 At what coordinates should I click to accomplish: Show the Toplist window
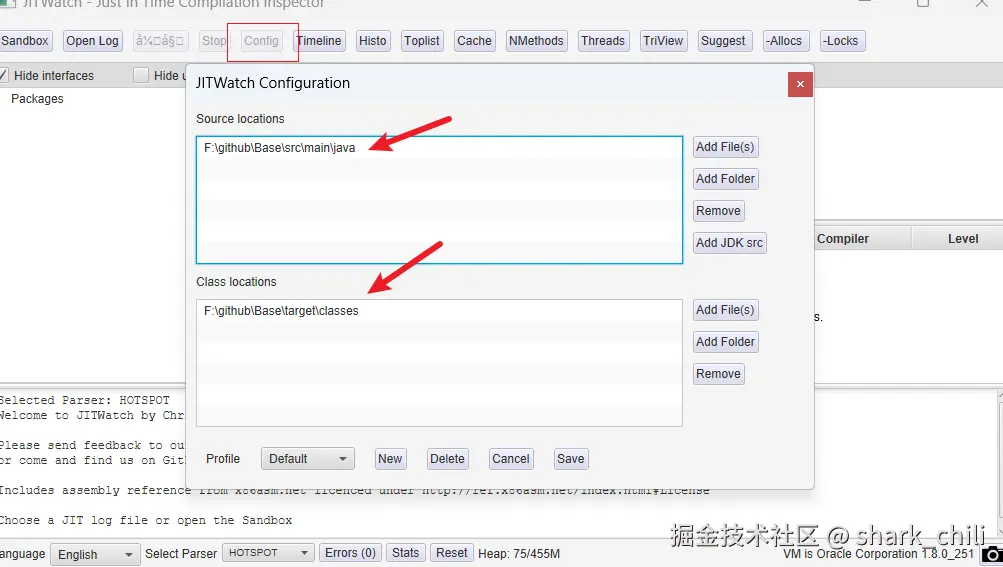tap(422, 41)
